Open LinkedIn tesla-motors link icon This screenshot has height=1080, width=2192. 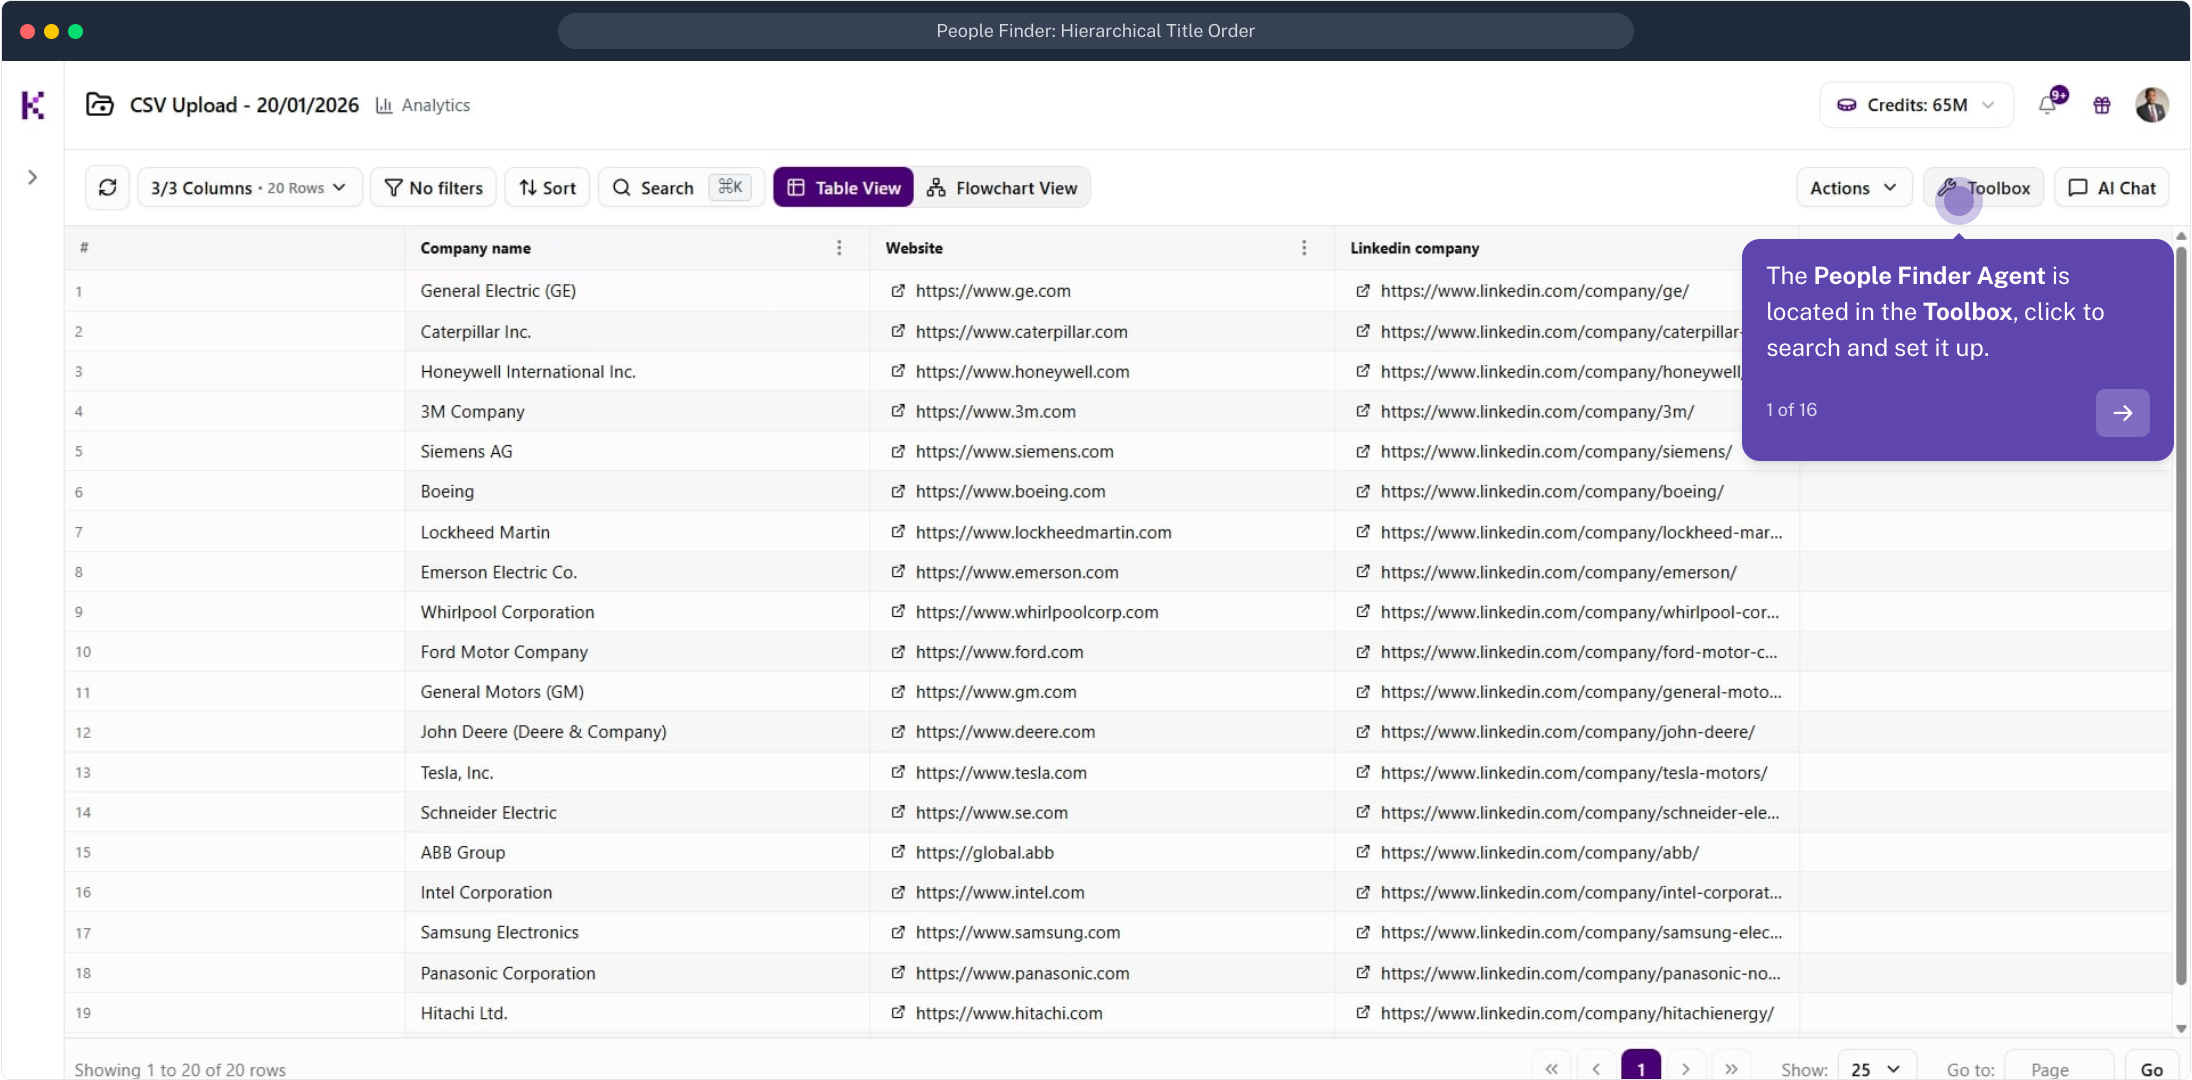tap(1363, 772)
